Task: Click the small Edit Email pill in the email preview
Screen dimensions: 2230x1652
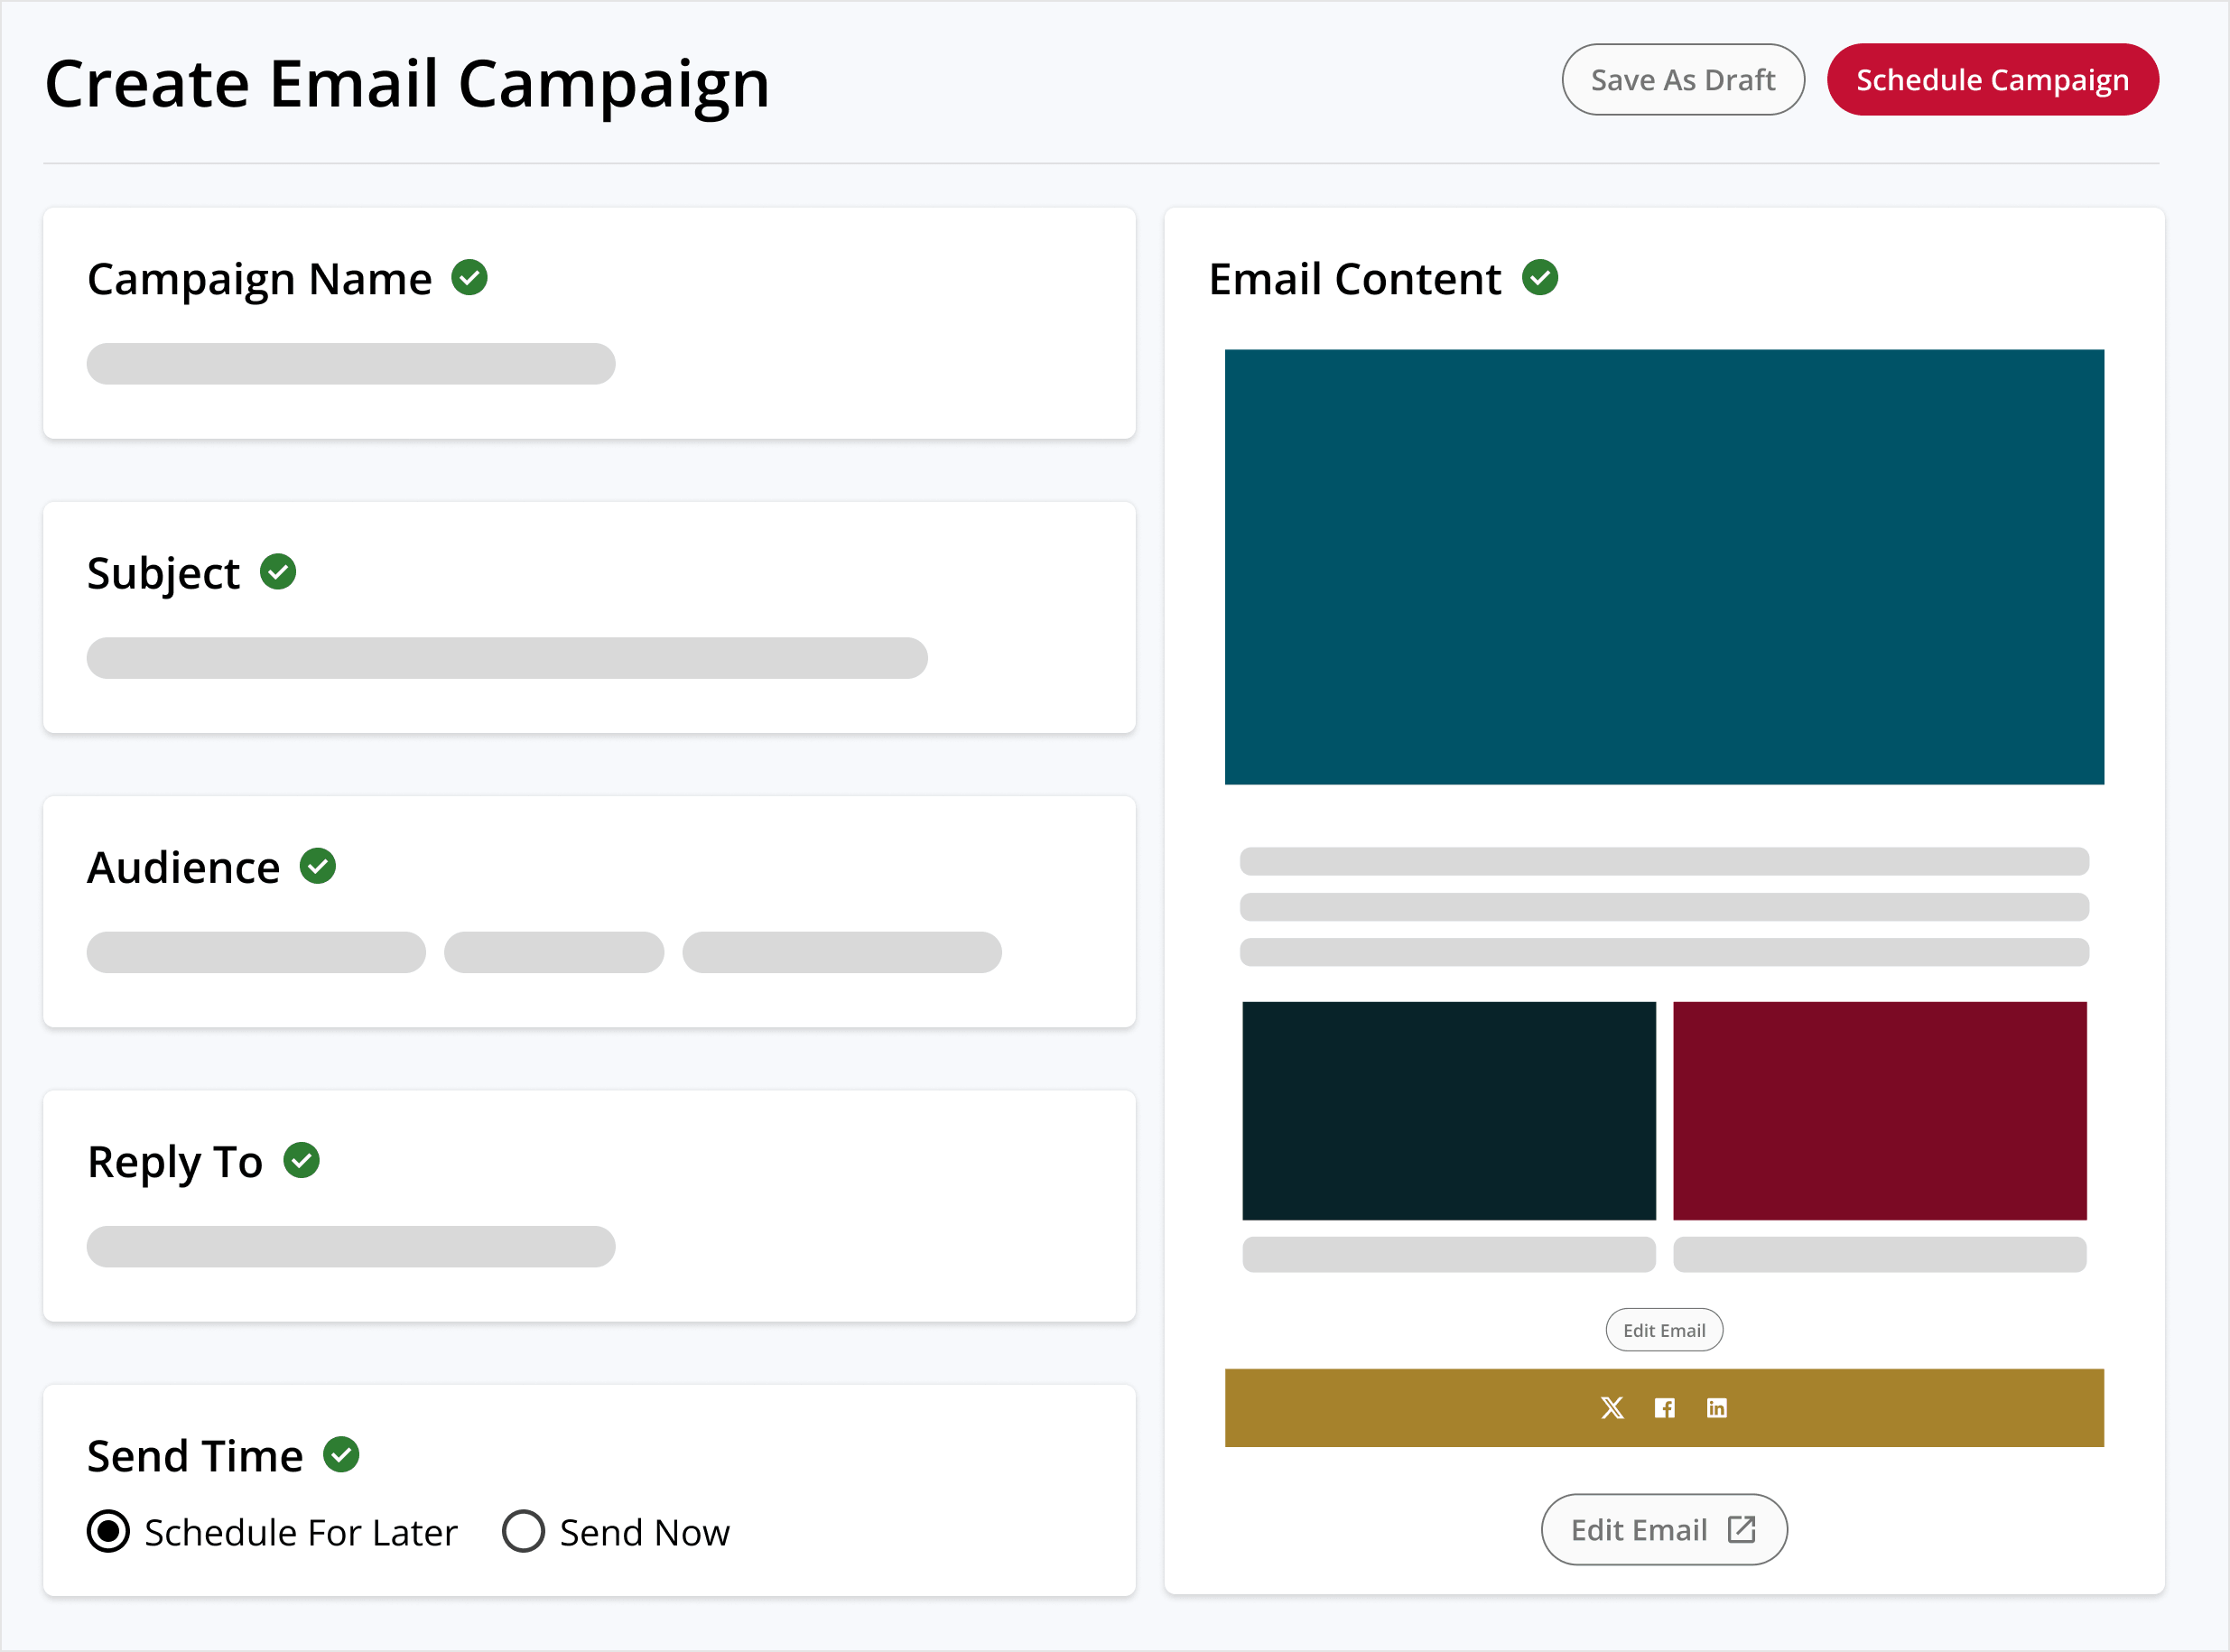Action: tap(1664, 1330)
